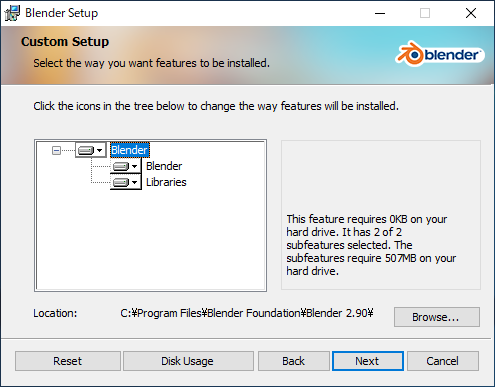The image size is (495, 387).
Task: Cancel the Blender Setup wizard
Action: click(x=443, y=361)
